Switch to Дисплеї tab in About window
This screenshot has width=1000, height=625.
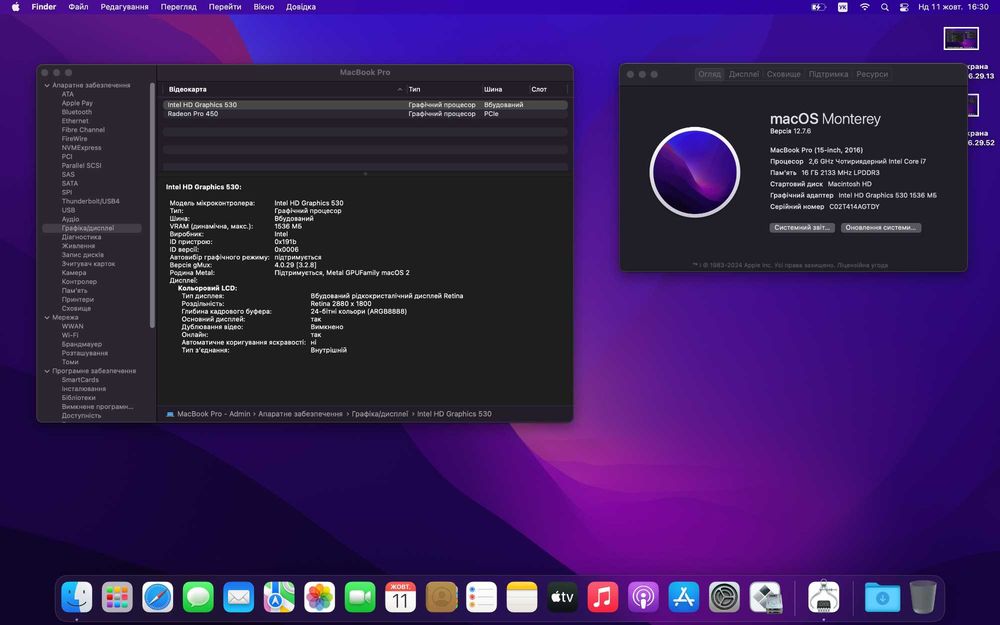744,74
